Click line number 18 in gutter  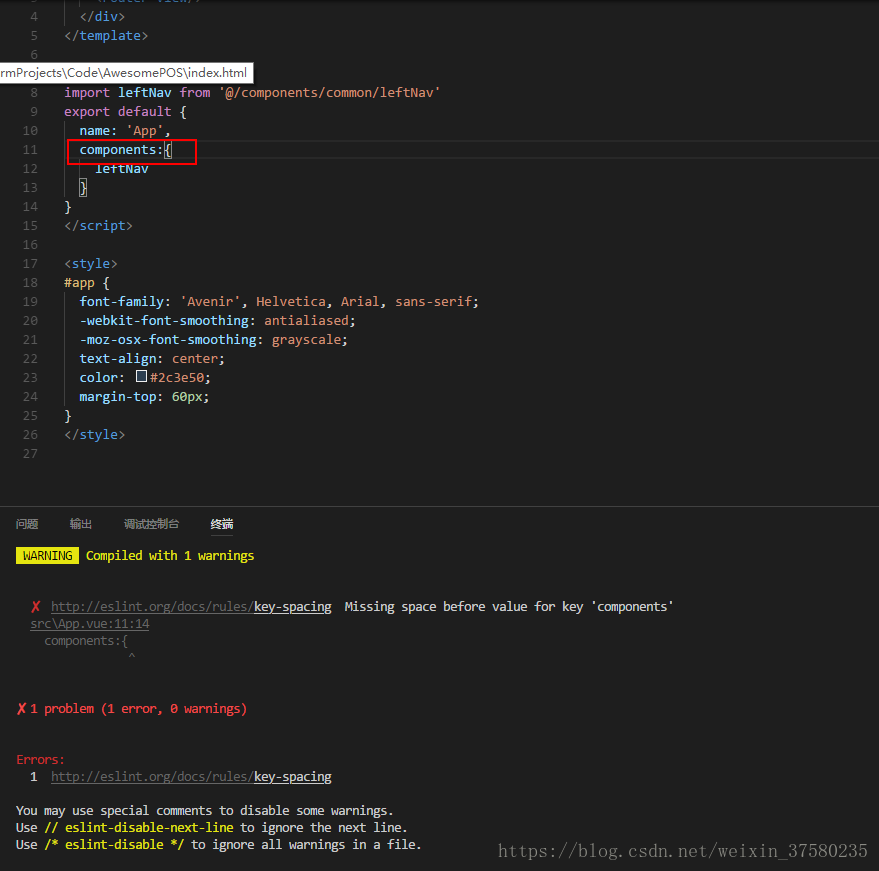(30, 282)
